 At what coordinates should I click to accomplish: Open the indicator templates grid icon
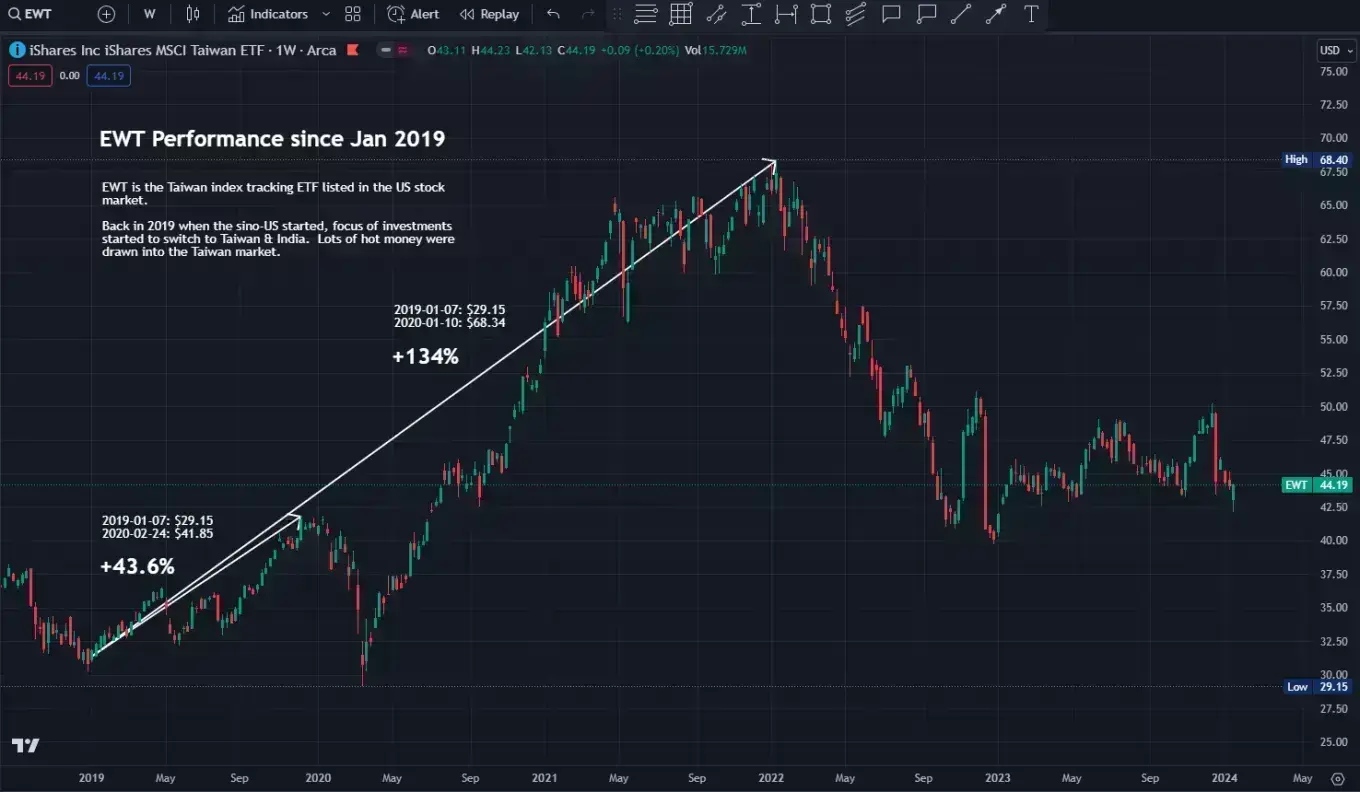click(x=353, y=14)
